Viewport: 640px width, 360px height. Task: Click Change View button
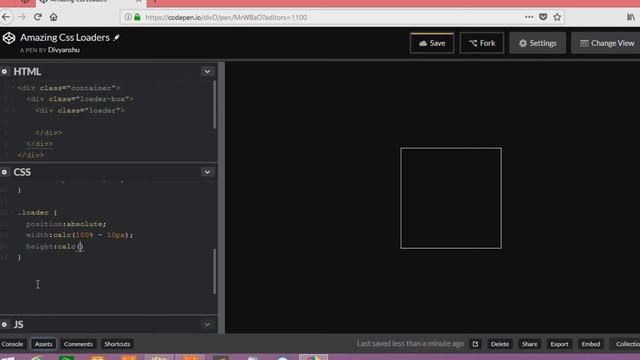(606, 43)
